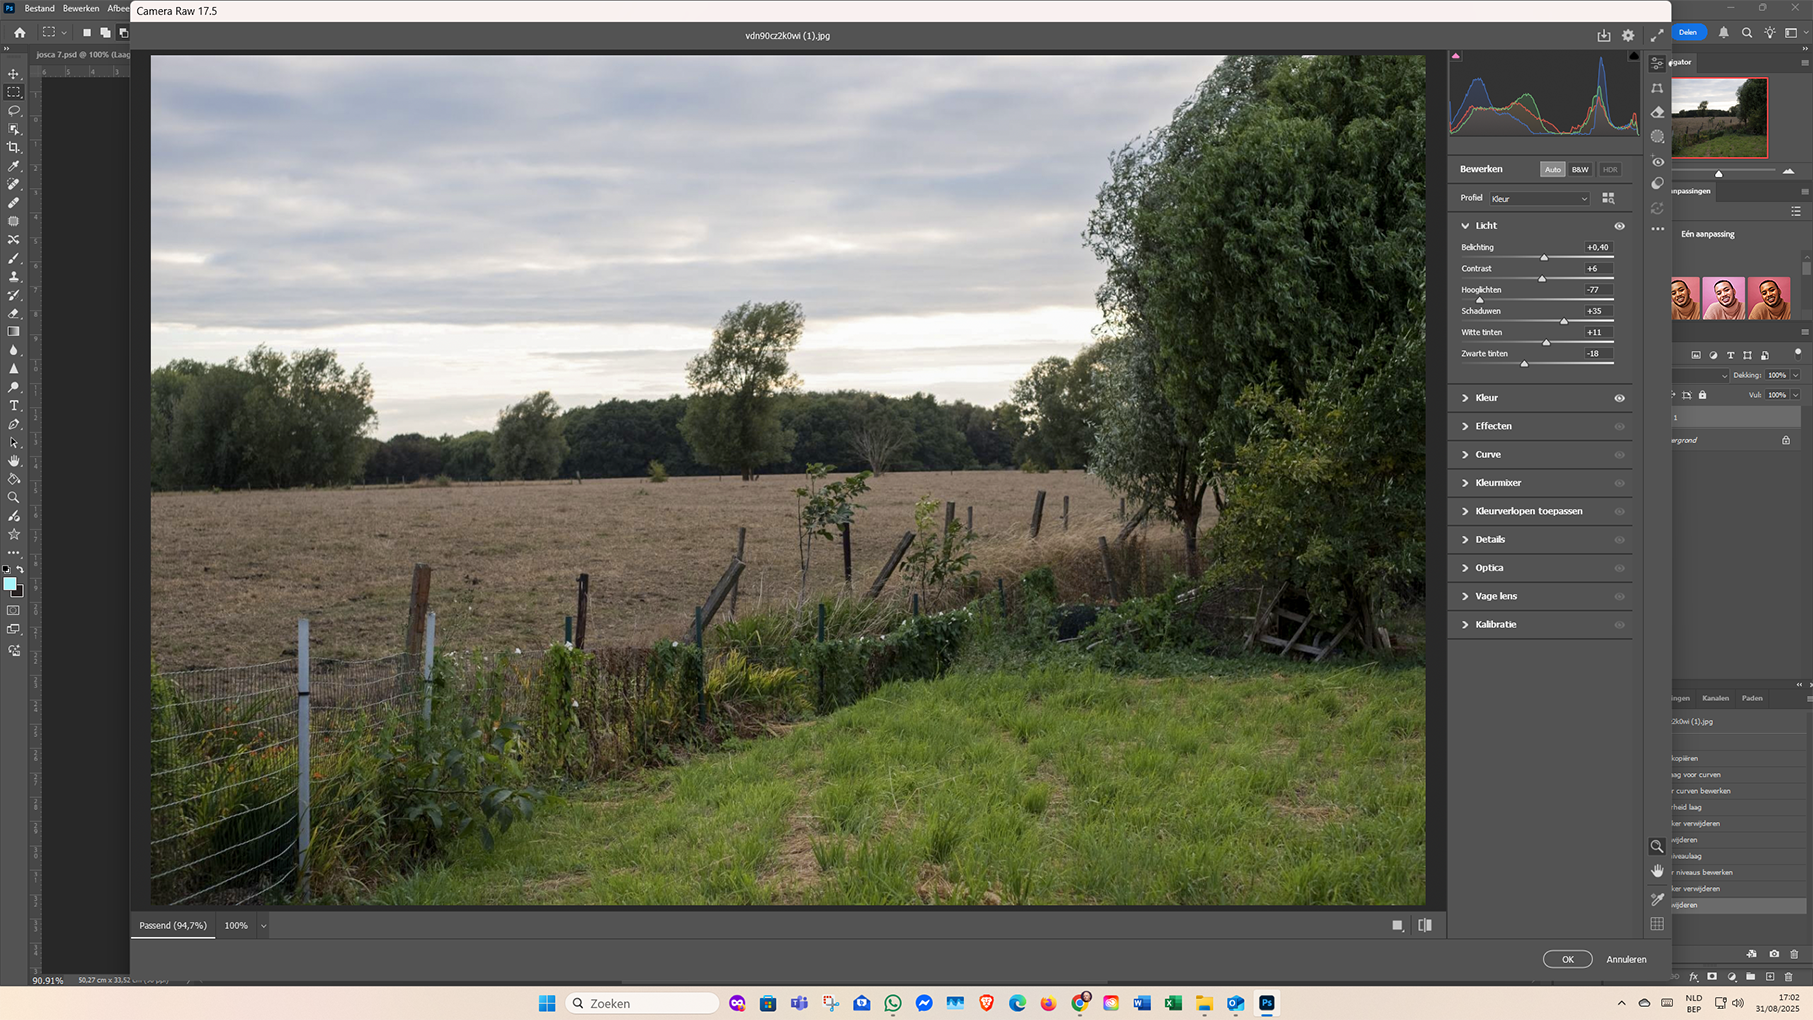Expand the Curve section
The image size is (1813, 1020).
point(1487,455)
